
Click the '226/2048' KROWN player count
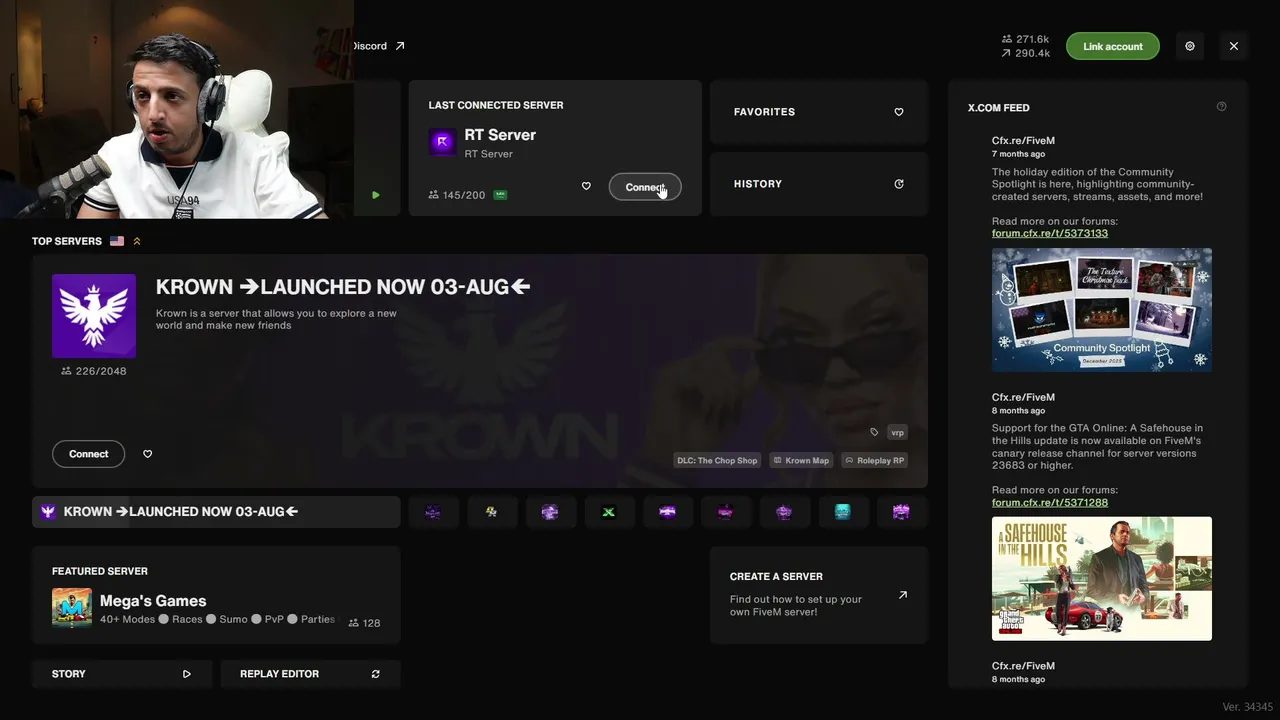click(x=100, y=371)
